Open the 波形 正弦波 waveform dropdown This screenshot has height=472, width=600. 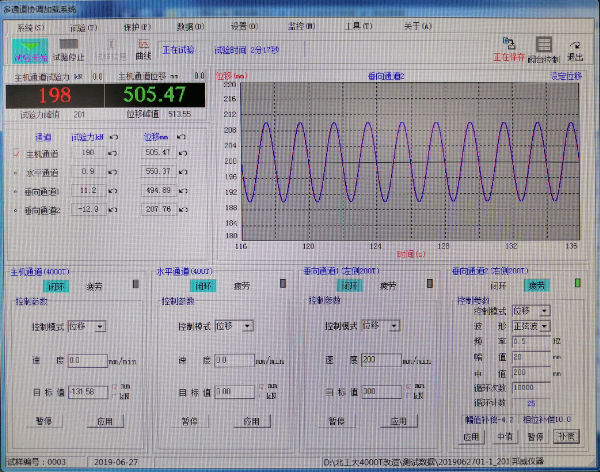point(545,326)
